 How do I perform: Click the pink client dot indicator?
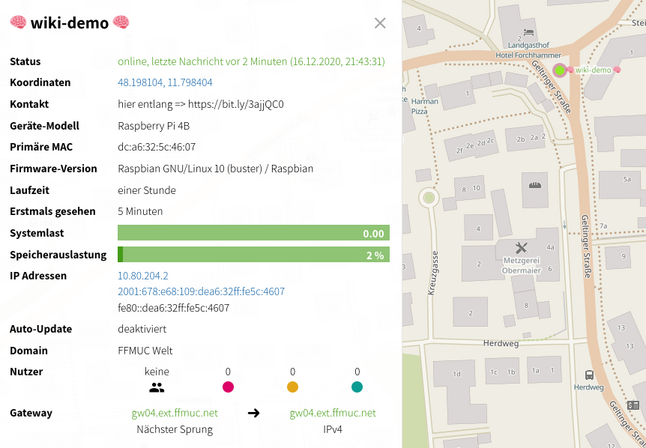[x=228, y=387]
